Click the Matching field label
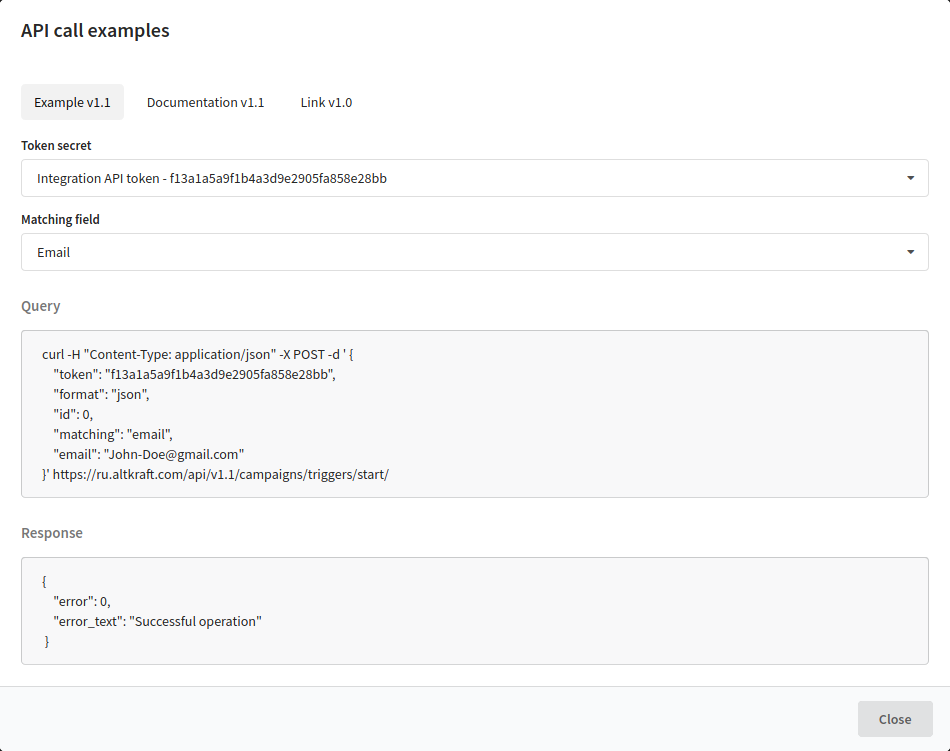This screenshot has height=751, width=950. click(x=61, y=219)
